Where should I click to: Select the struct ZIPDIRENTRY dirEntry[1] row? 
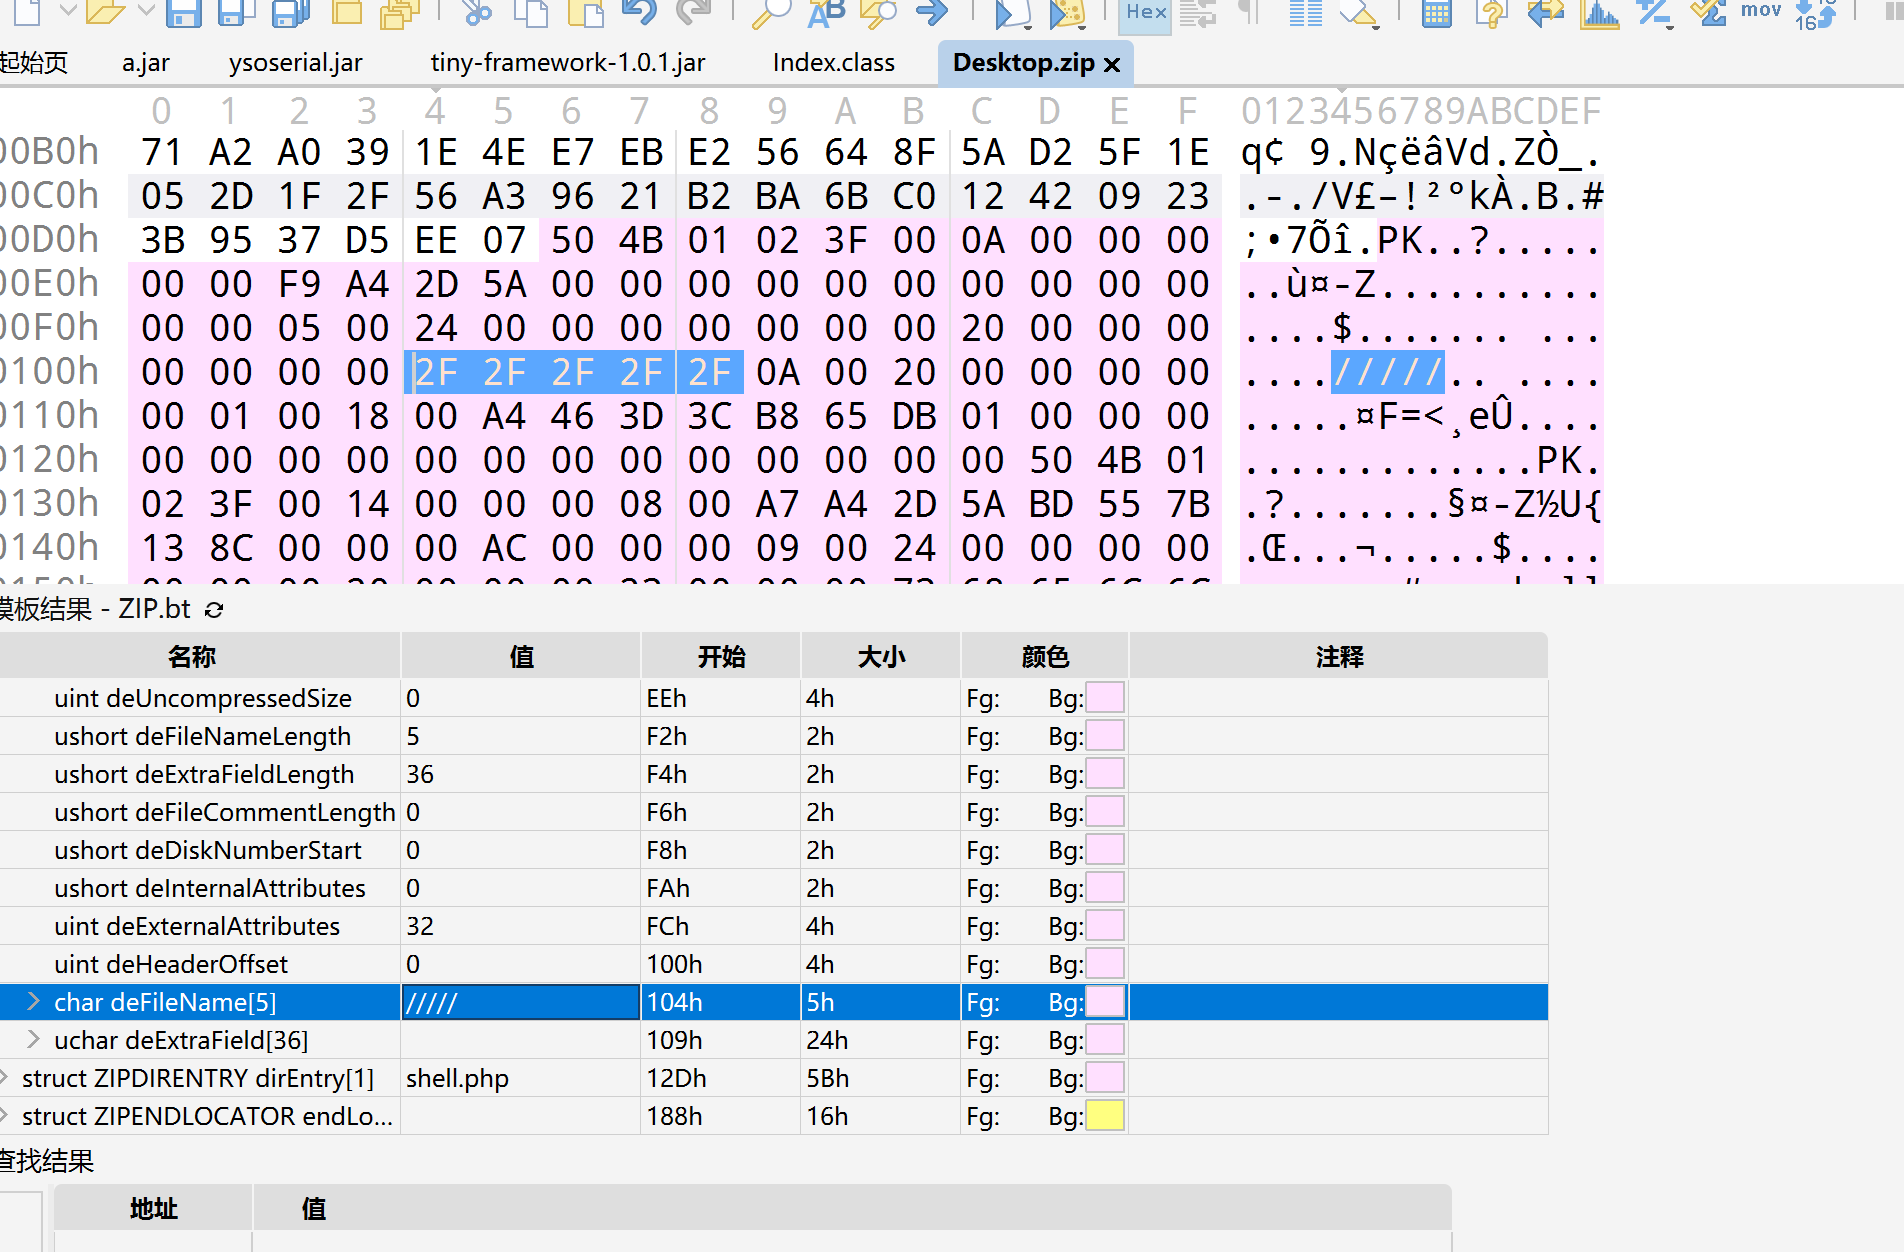pos(198,1078)
